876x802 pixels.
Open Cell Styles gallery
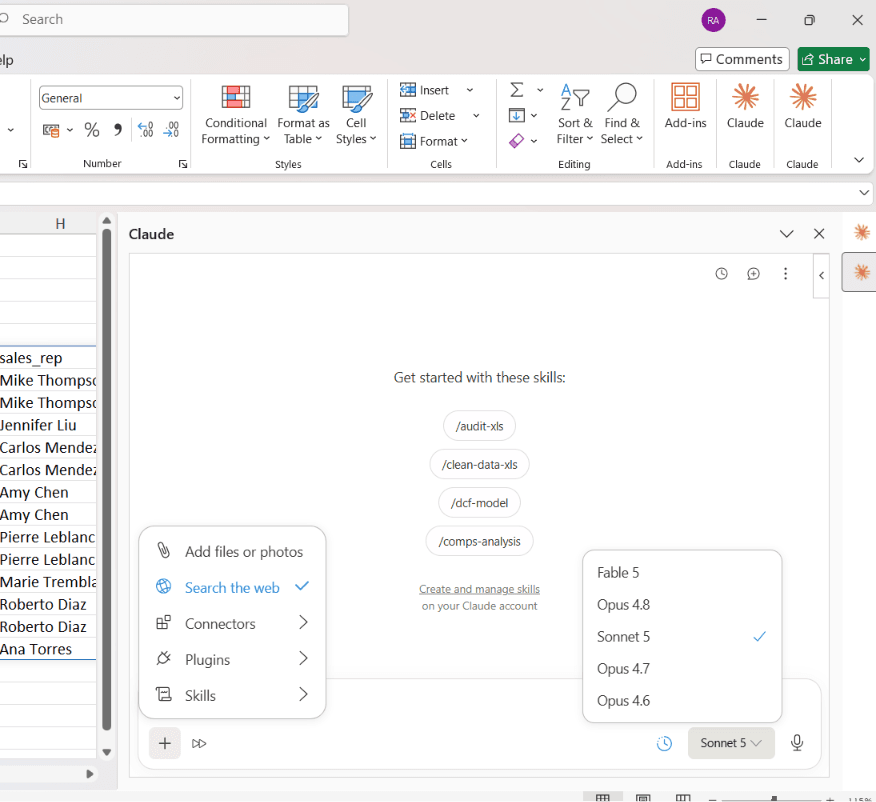pos(356,115)
